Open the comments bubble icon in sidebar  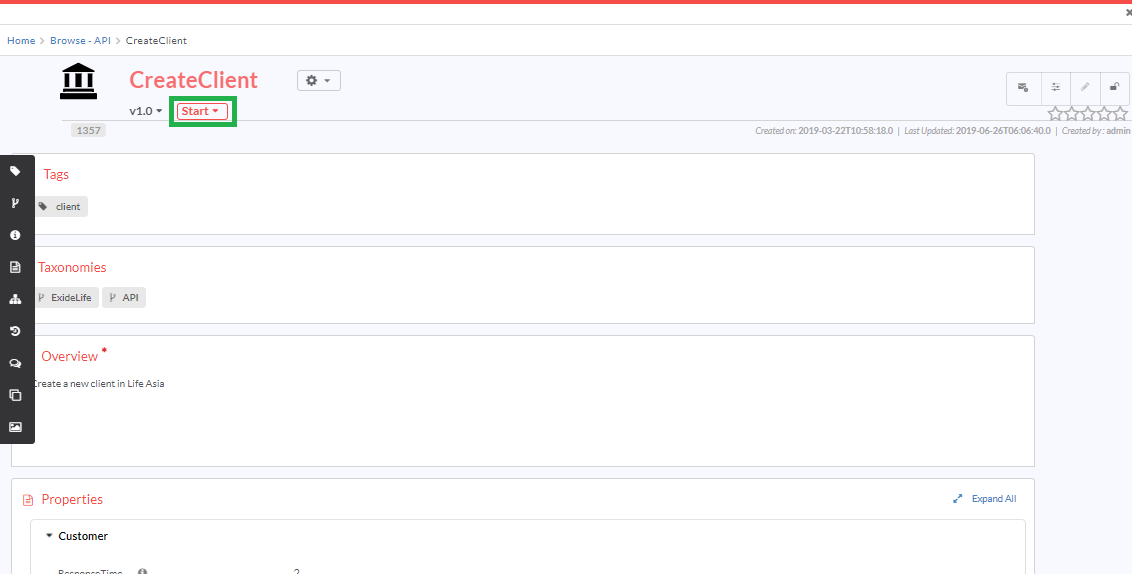15,363
